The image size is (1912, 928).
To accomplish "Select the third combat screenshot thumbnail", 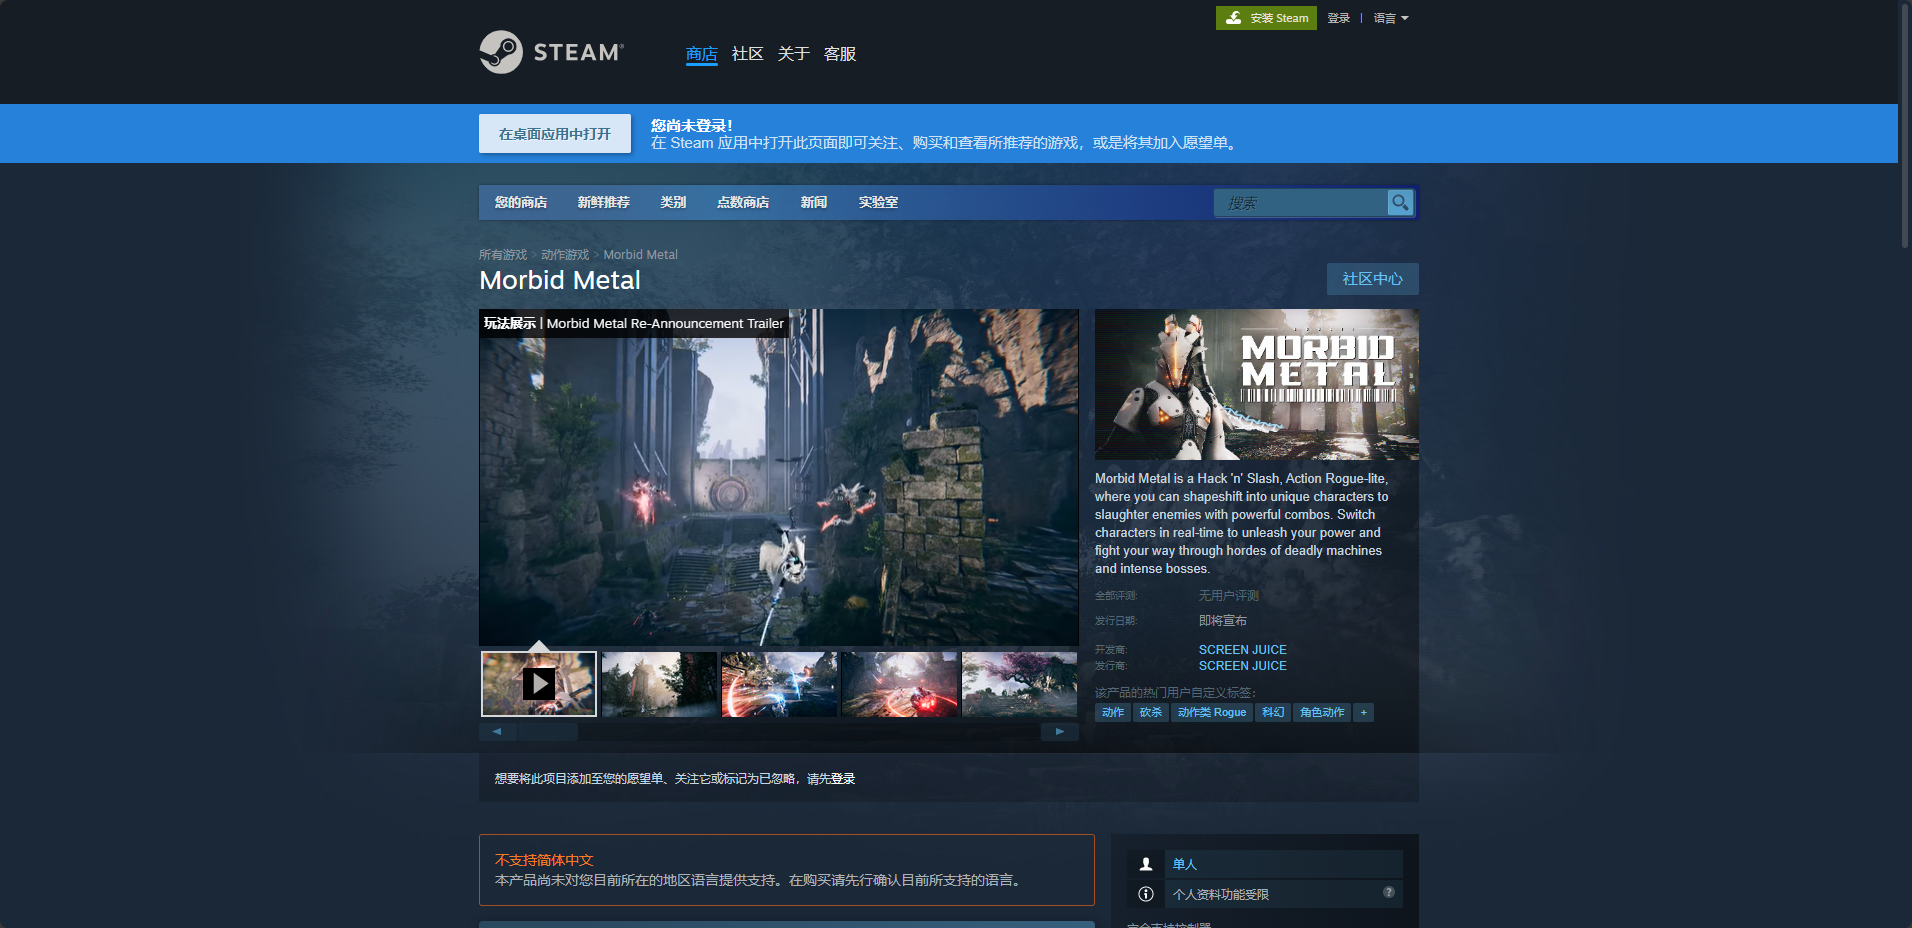I will pos(779,684).
